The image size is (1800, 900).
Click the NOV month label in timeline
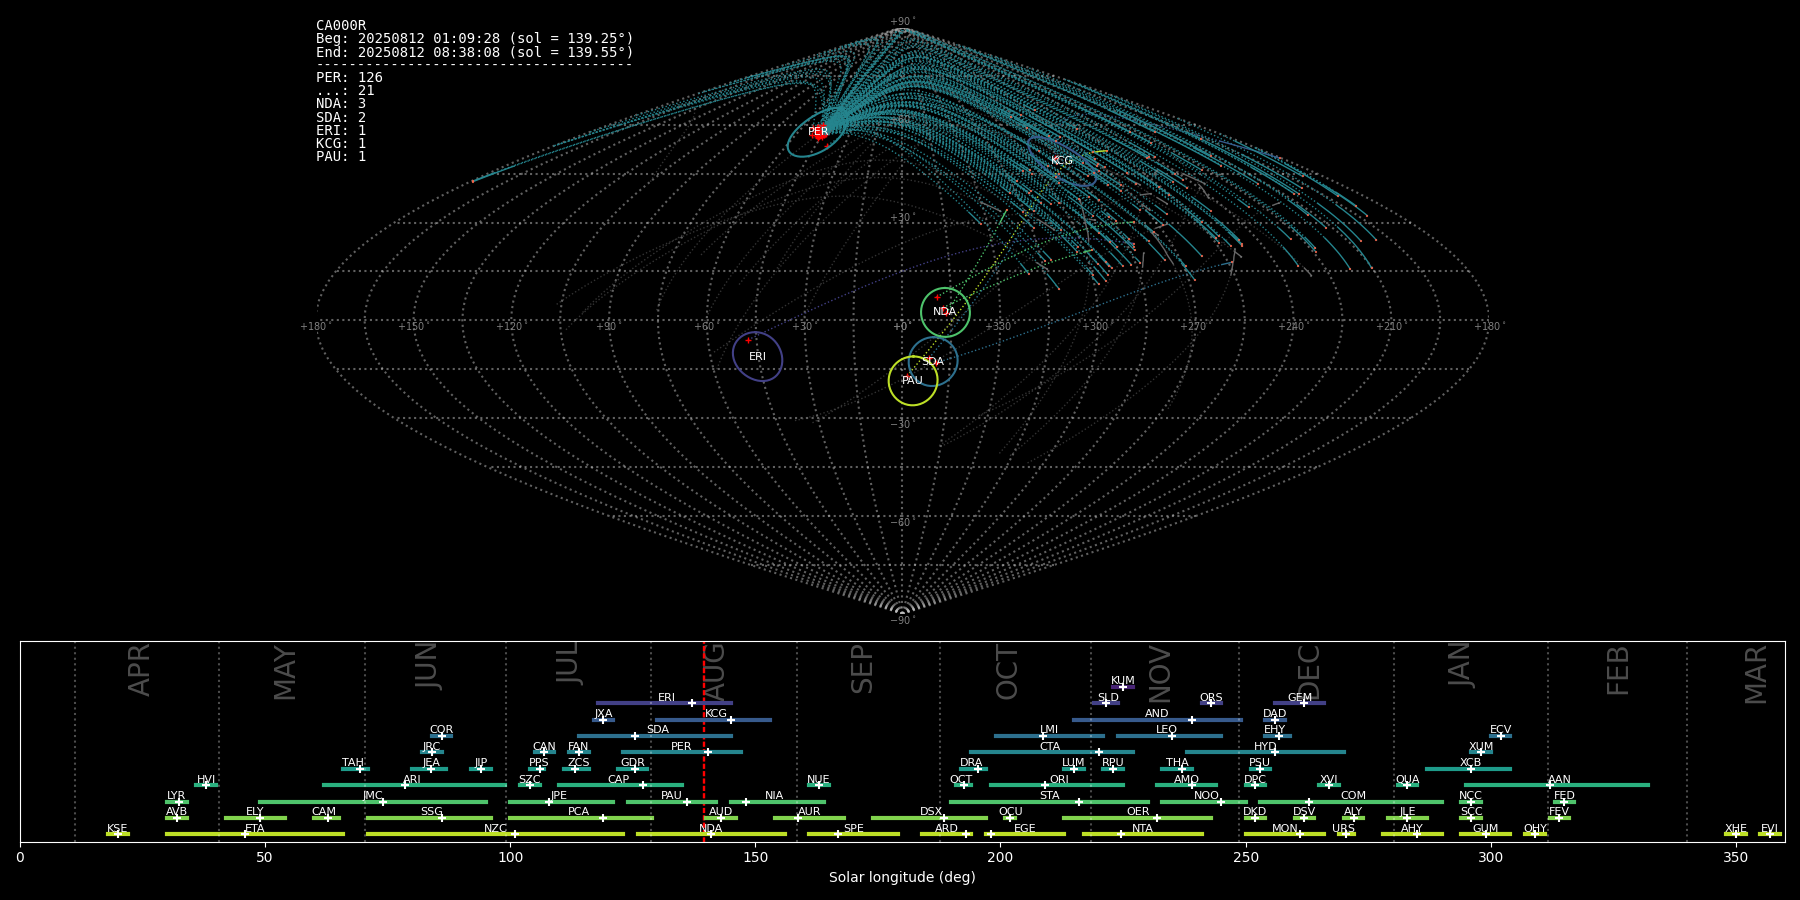coord(1160,674)
